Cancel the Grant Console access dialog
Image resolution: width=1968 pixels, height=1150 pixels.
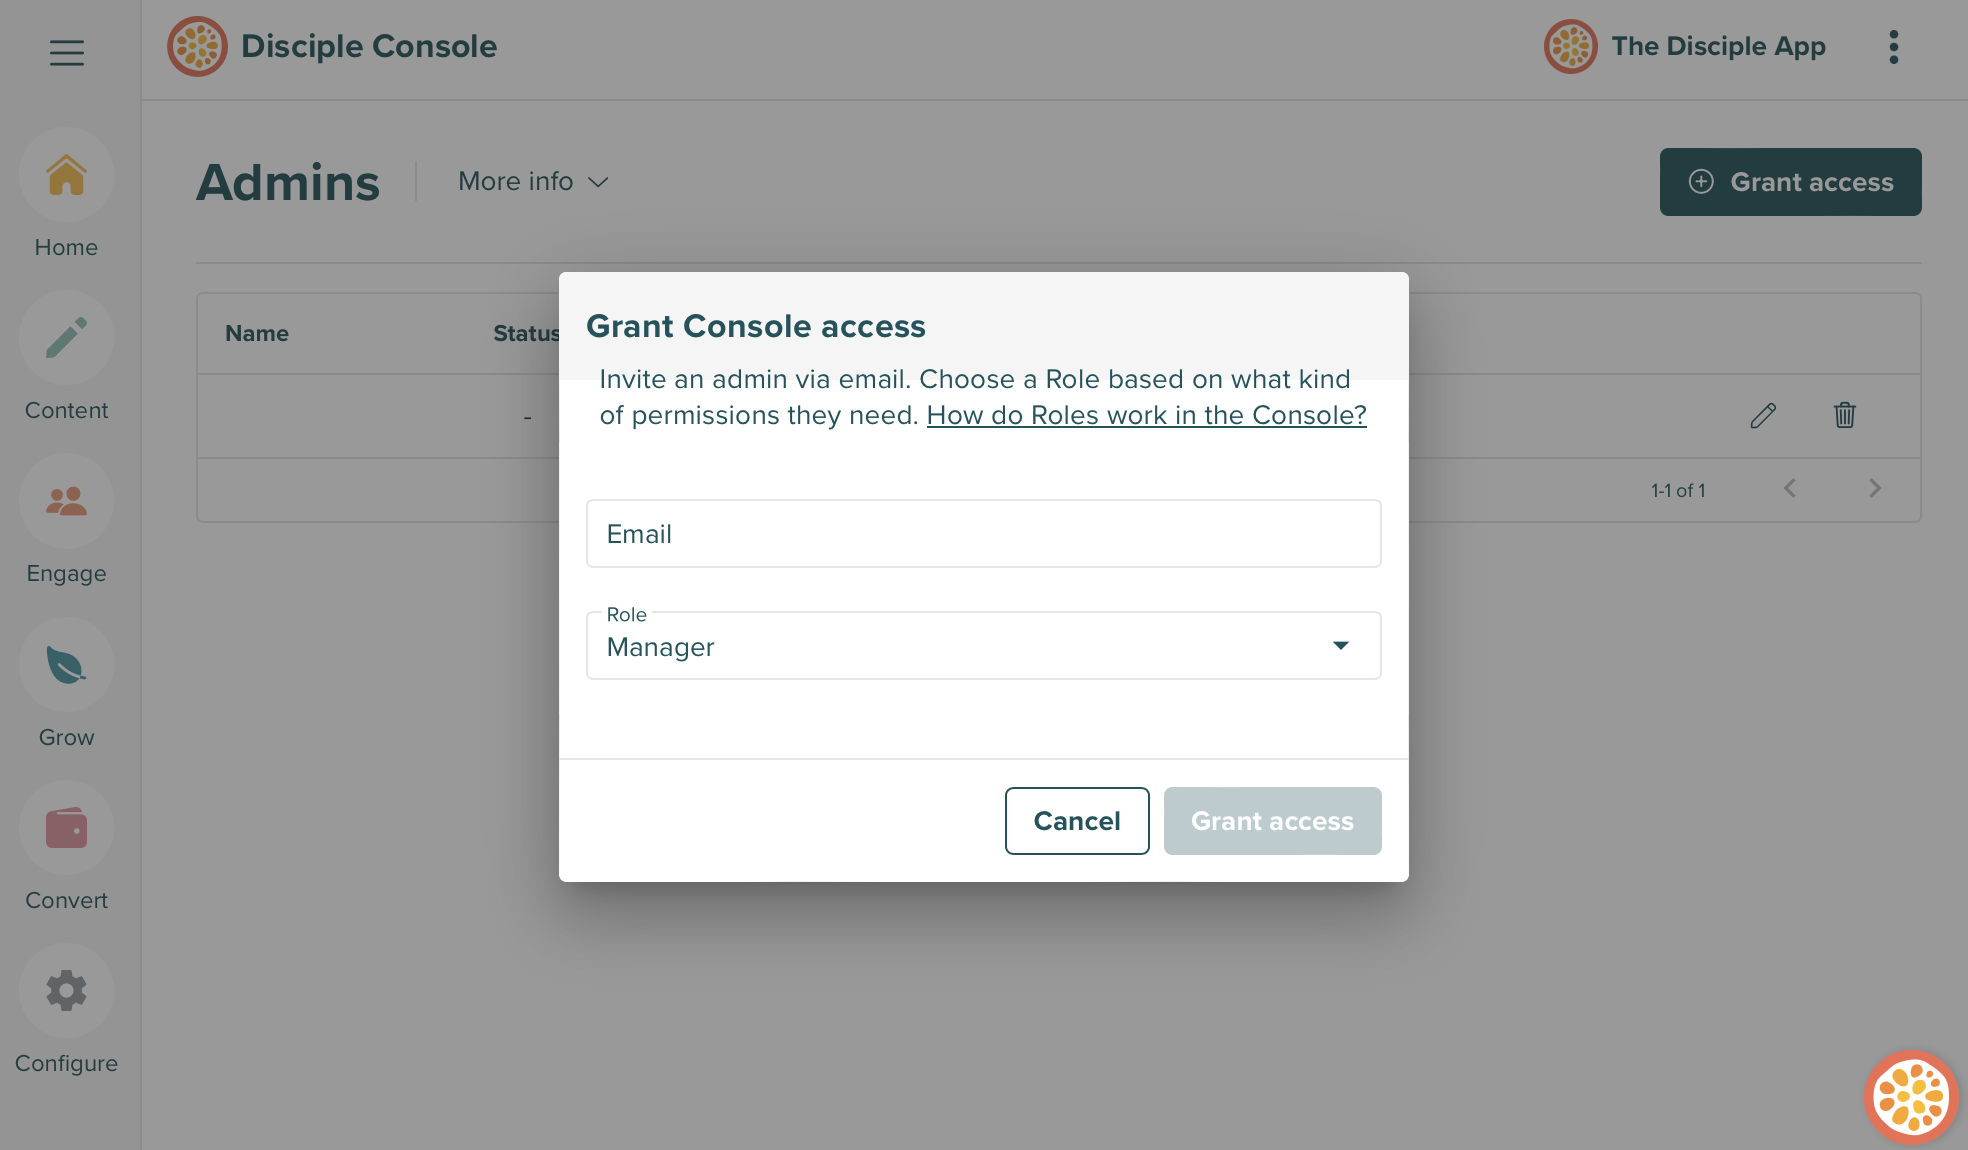[1076, 820]
